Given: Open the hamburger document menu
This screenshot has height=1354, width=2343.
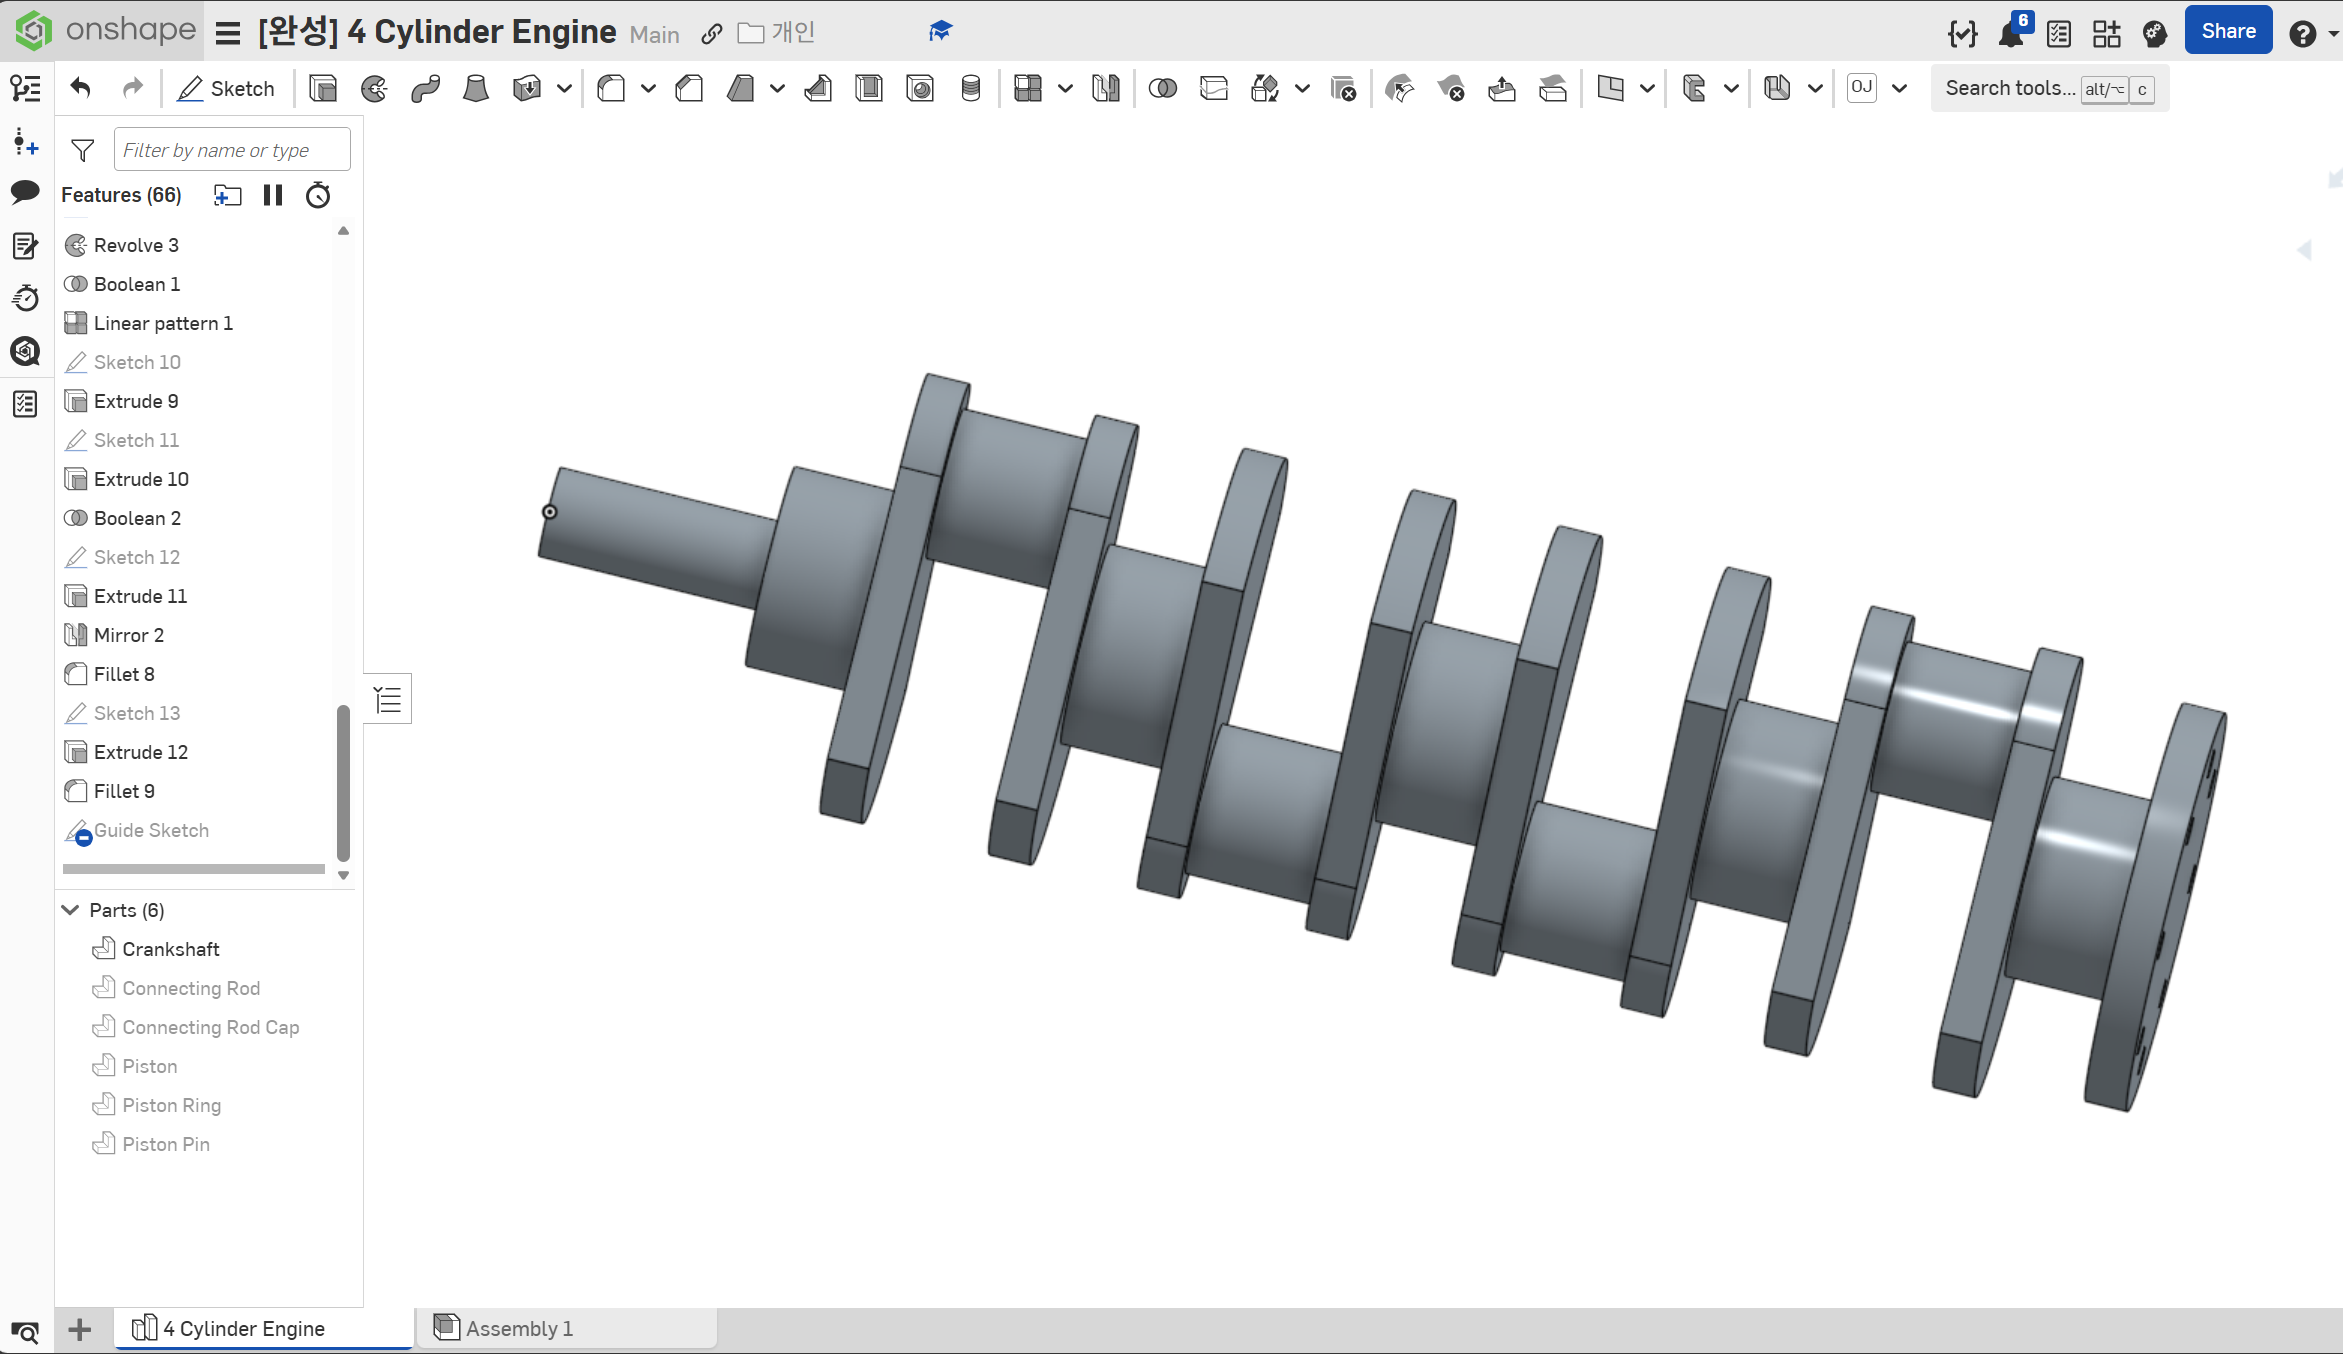Looking at the screenshot, I should pos(228,33).
